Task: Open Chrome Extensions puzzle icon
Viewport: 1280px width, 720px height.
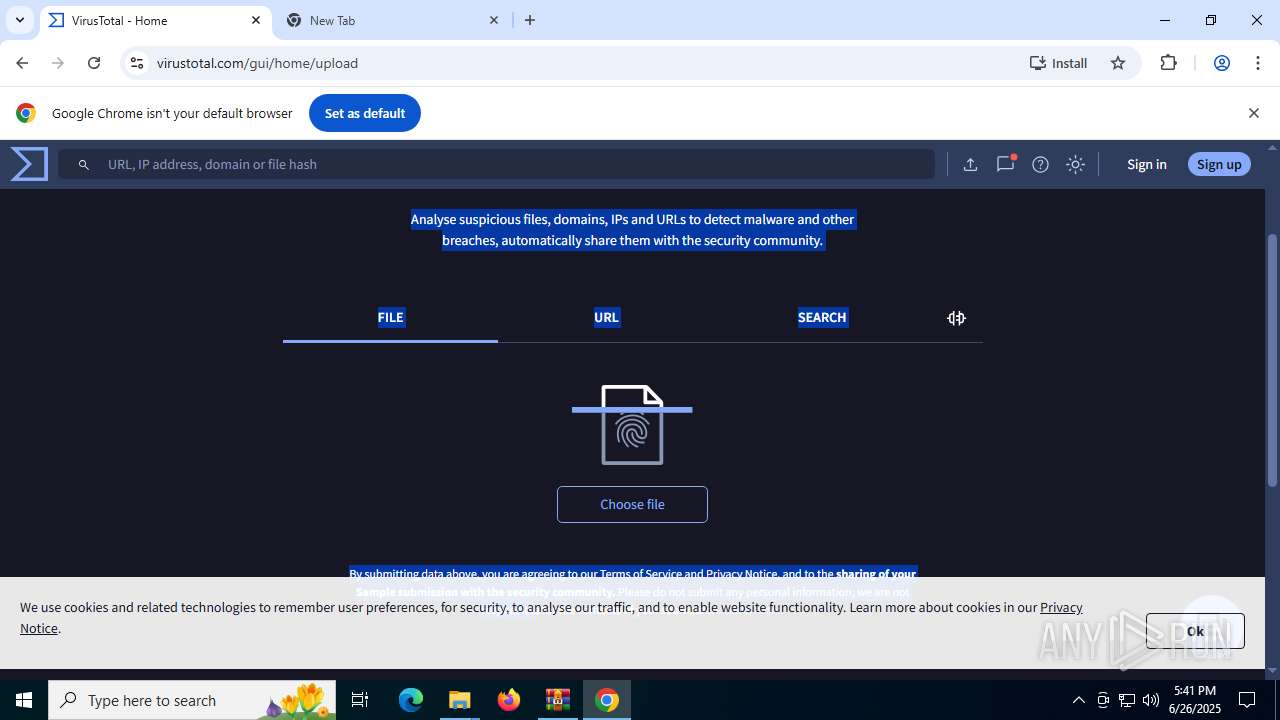Action: 1168,63
